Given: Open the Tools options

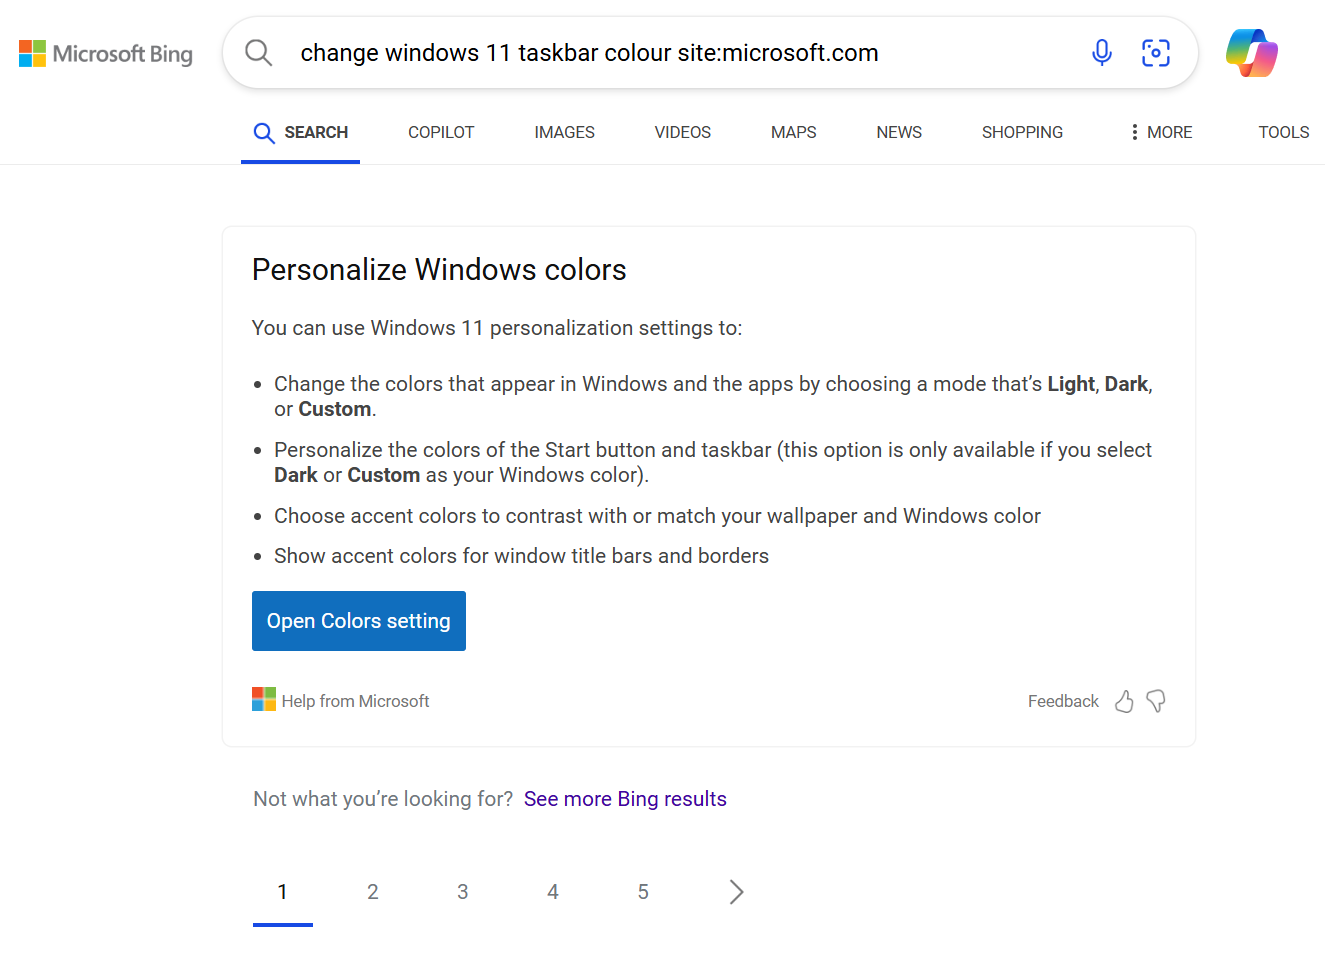Looking at the screenshot, I should click(1283, 132).
